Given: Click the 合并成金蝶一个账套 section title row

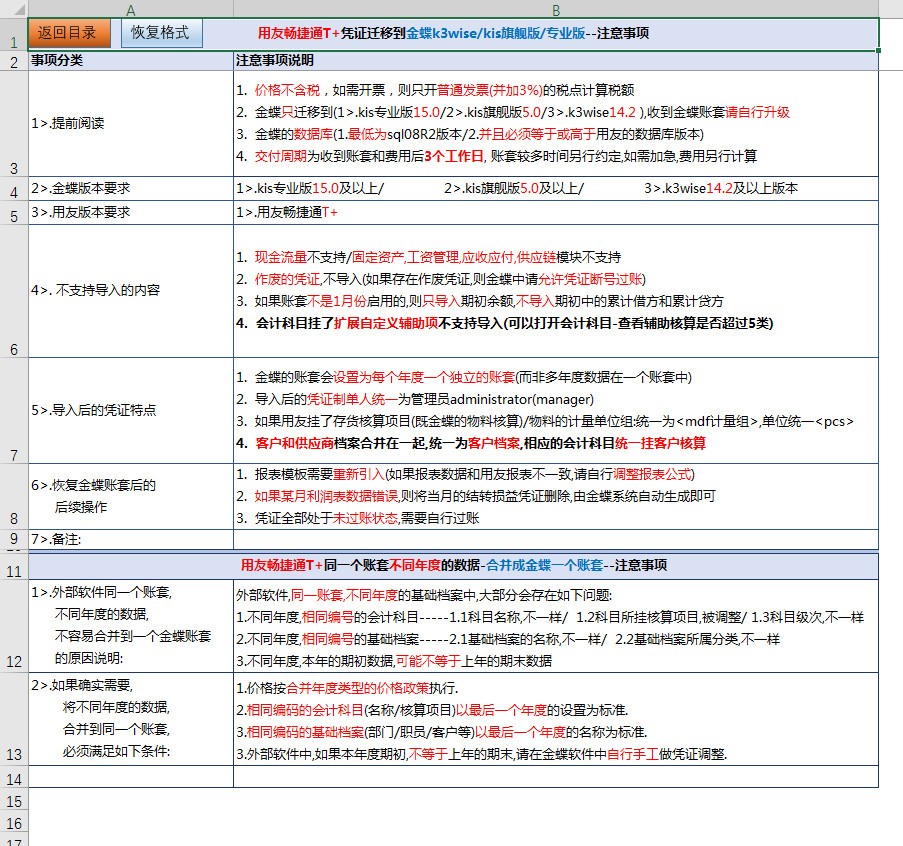Looking at the screenshot, I should [x=453, y=566].
